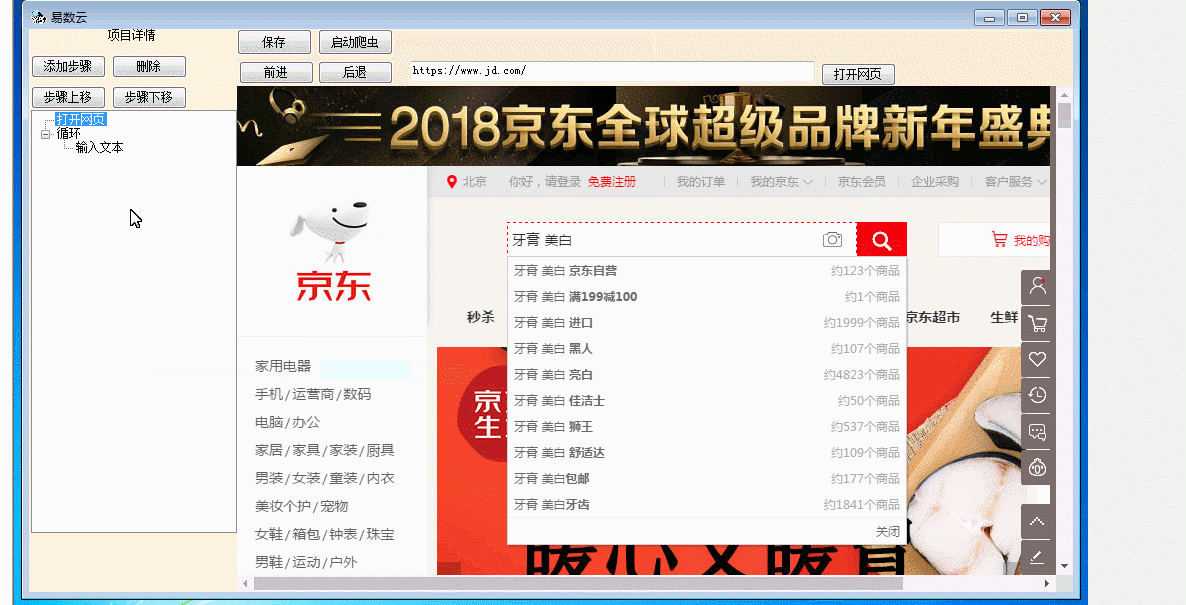Image resolution: width=1186 pixels, height=605 pixels.
Task: Open the heart favorites sidebar icon
Action: click(1037, 359)
